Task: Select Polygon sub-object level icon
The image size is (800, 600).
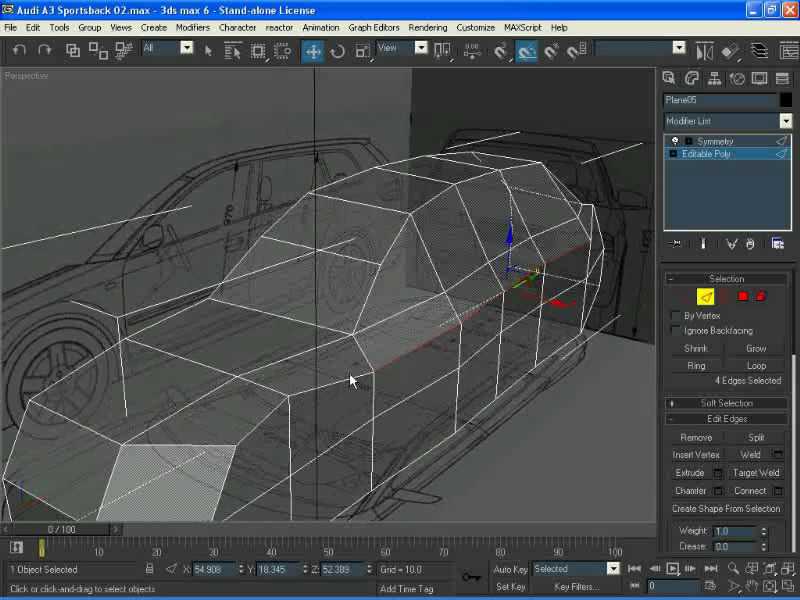Action: [x=742, y=296]
